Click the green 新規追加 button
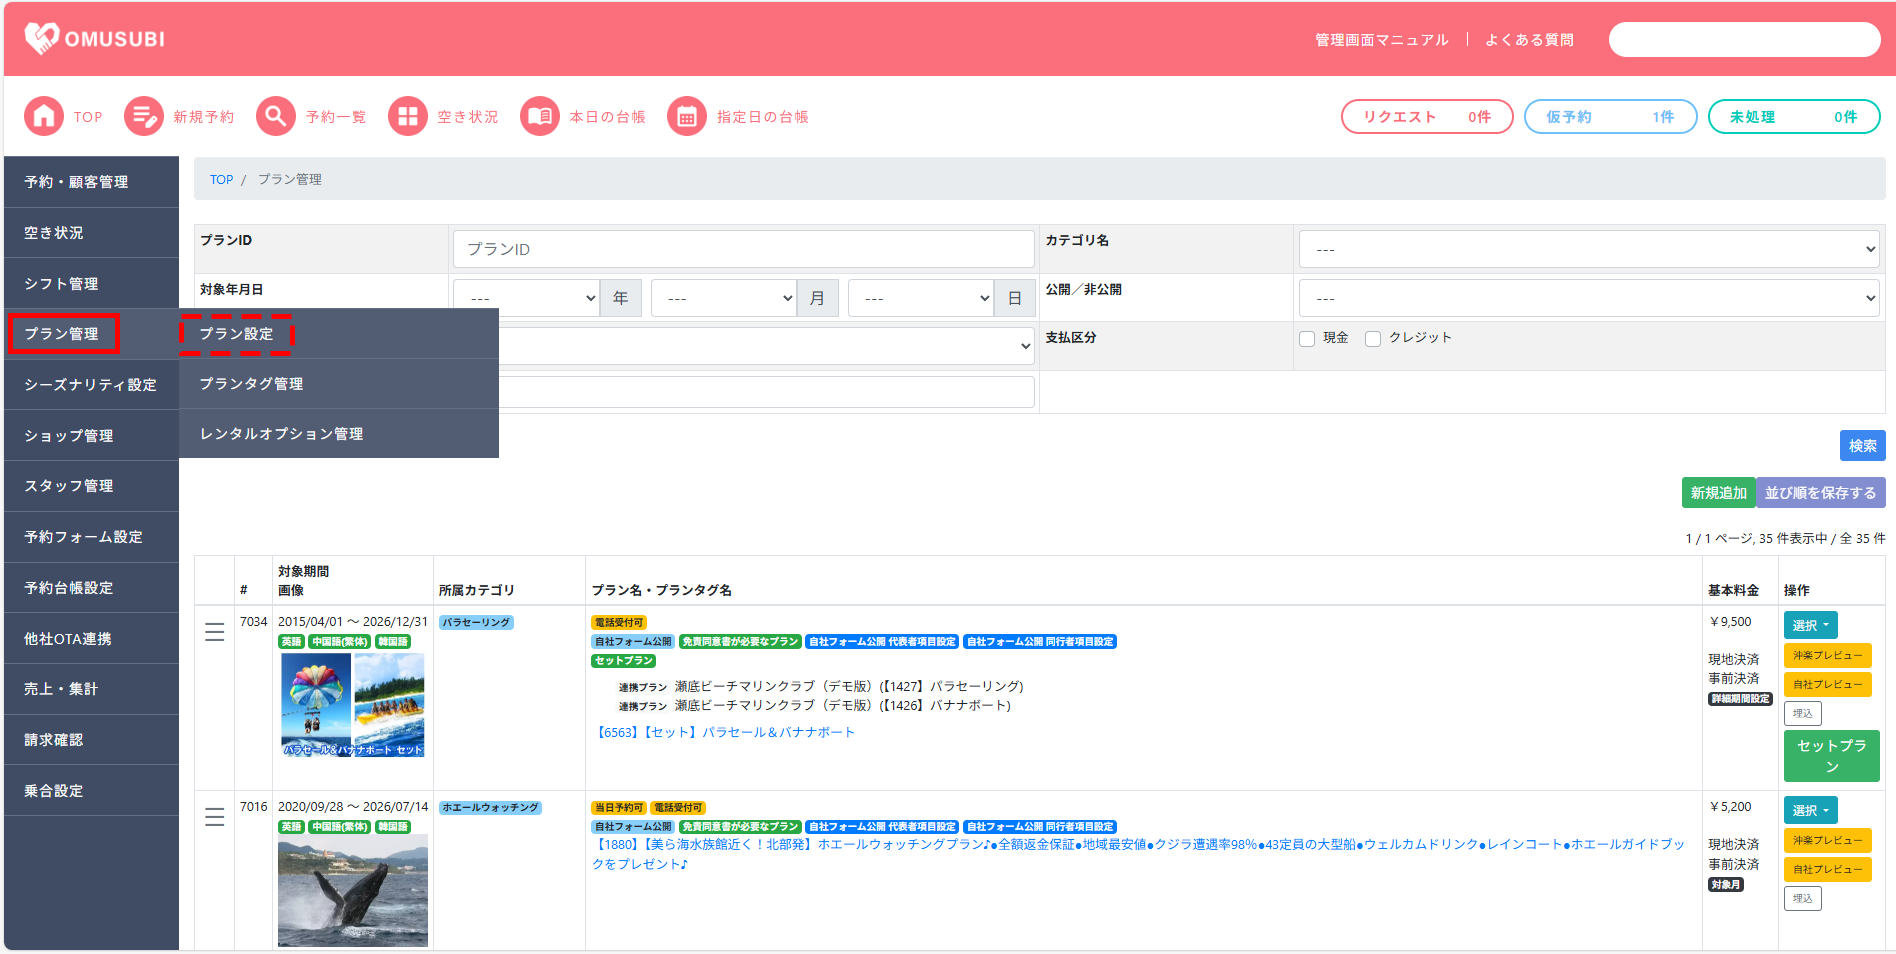 pyautogui.click(x=1717, y=493)
